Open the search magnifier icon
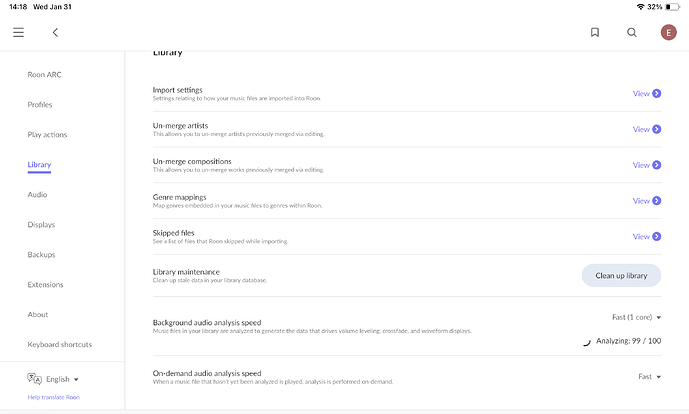689x414 pixels. [x=632, y=32]
